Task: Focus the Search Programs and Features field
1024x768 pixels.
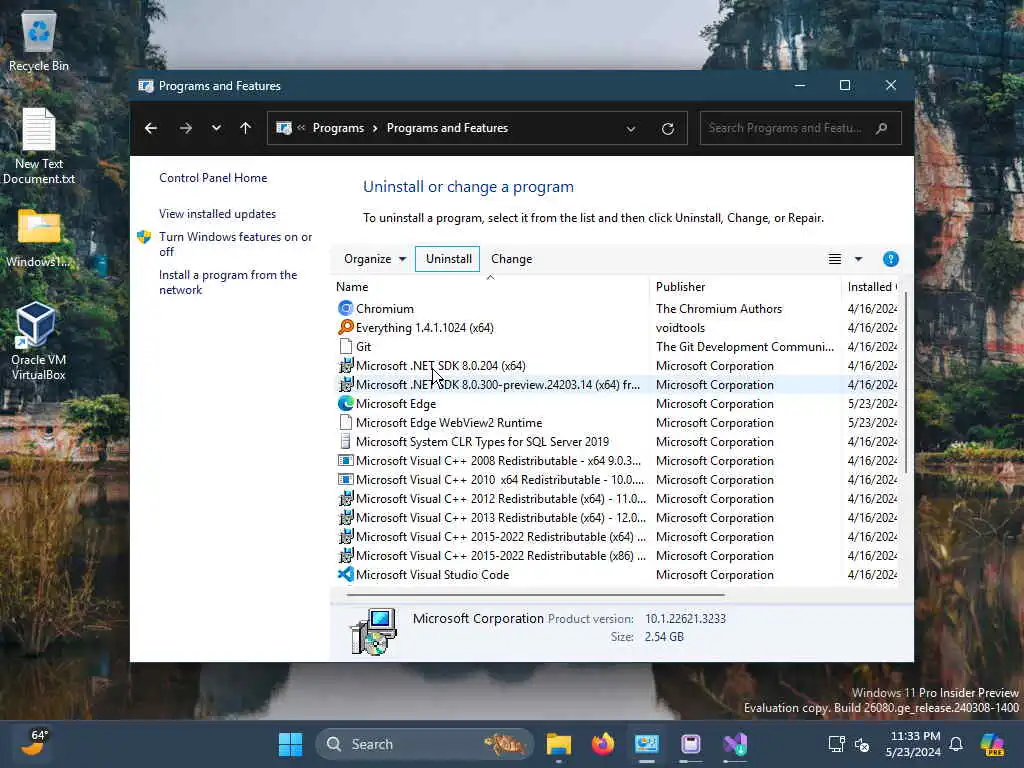Action: (x=800, y=128)
